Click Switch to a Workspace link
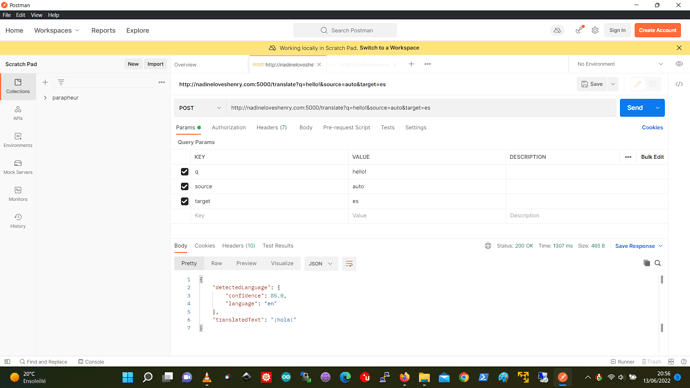This screenshot has height=388, width=690. [389, 48]
